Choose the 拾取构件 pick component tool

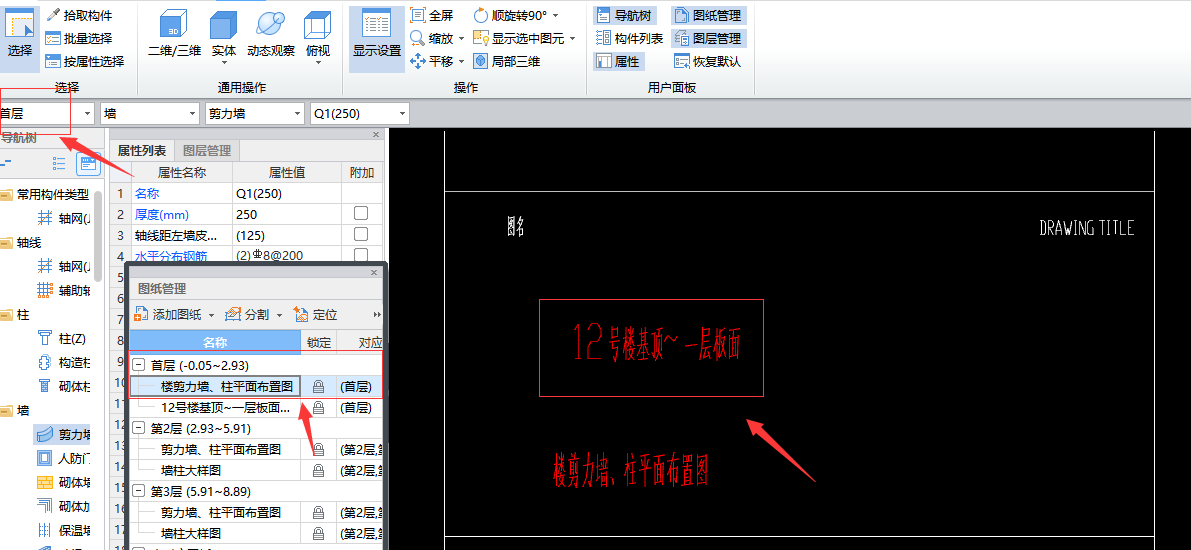[x=80, y=14]
